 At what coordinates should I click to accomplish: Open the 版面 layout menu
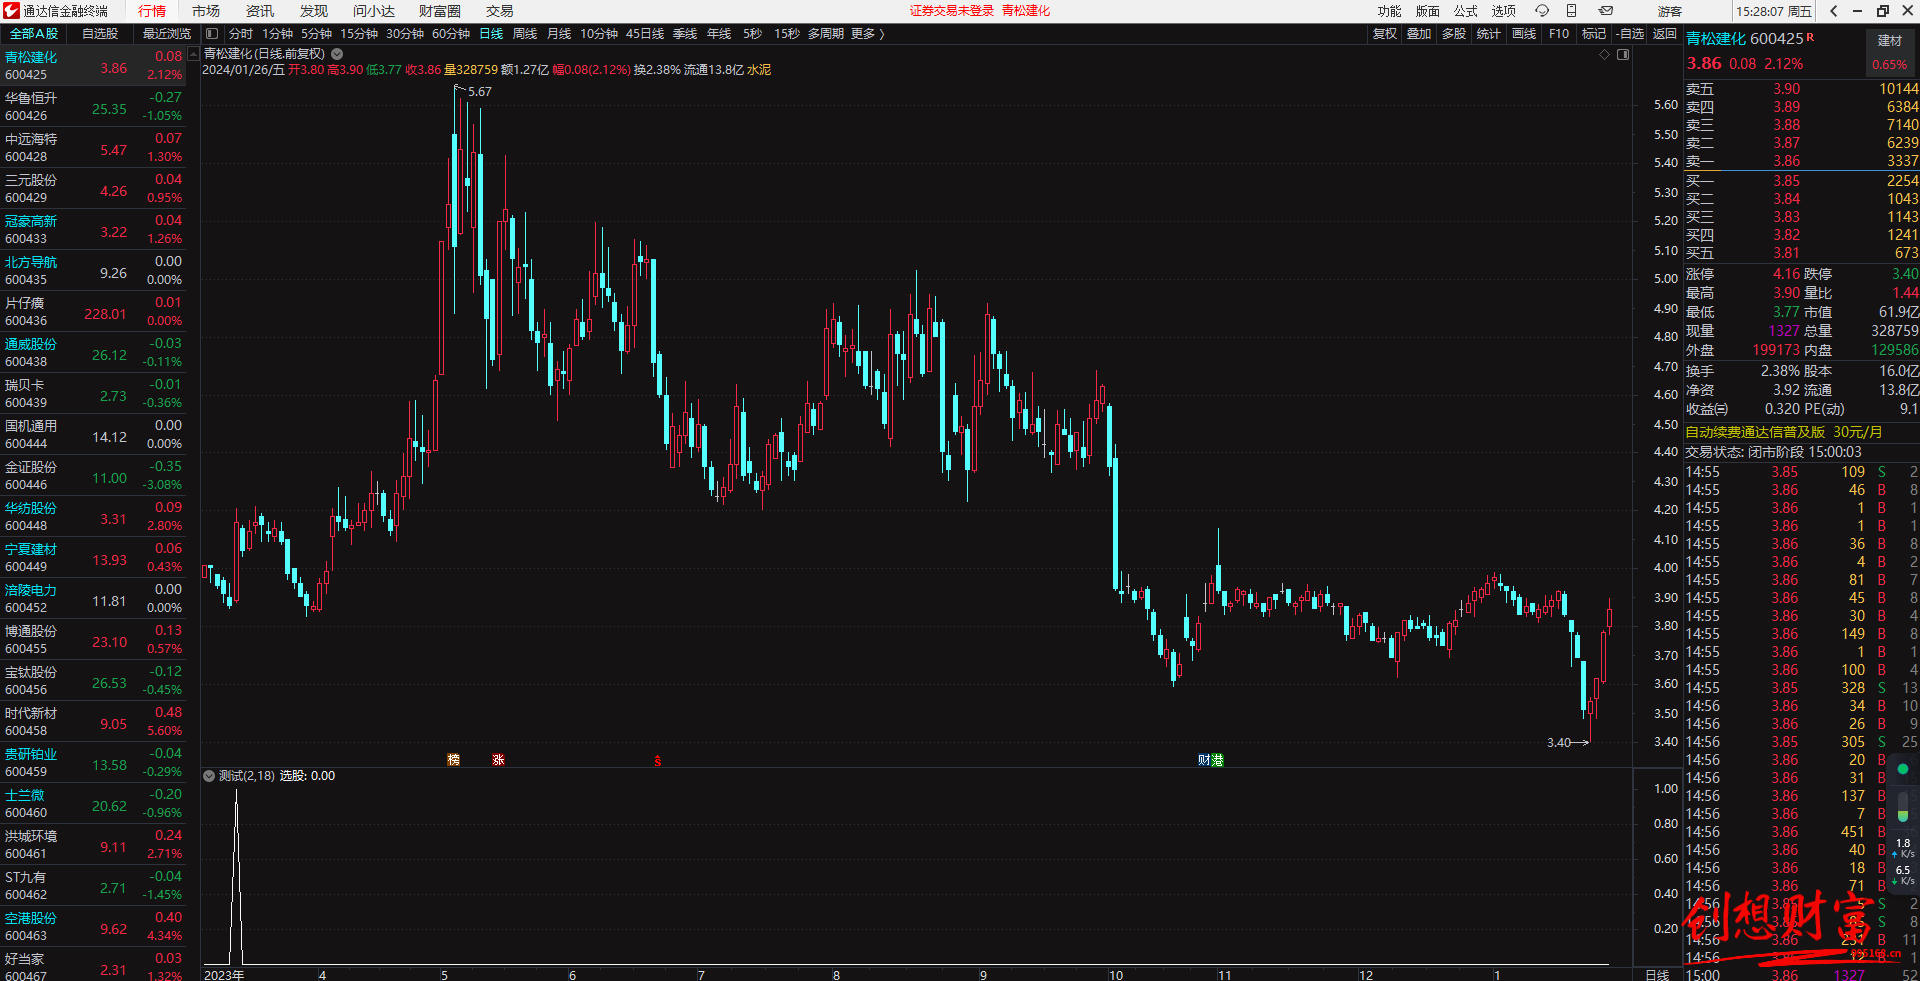click(x=1427, y=11)
